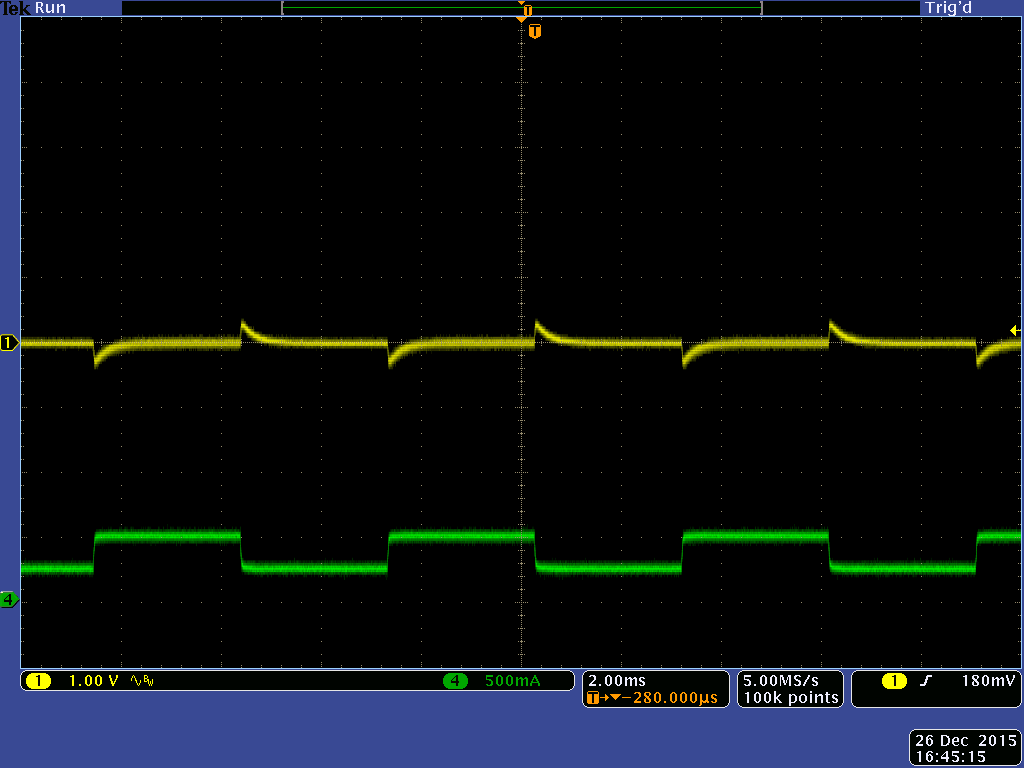Click the 16:45:15 time readout

tap(950, 757)
